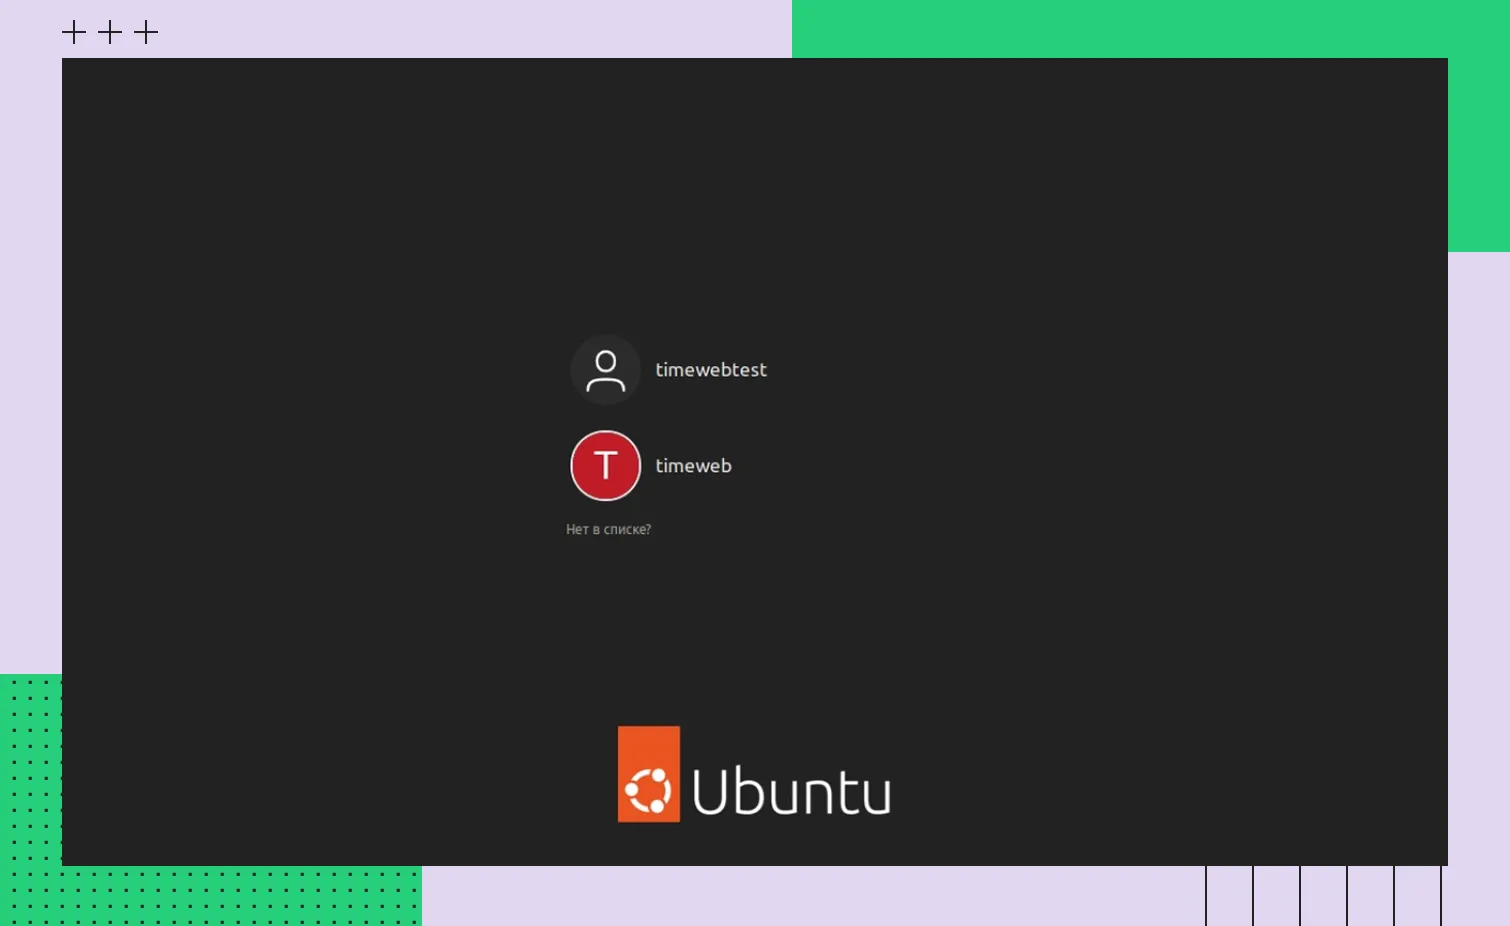1510x926 pixels.
Task: Select the timewebtest default user avatar
Action: click(605, 370)
